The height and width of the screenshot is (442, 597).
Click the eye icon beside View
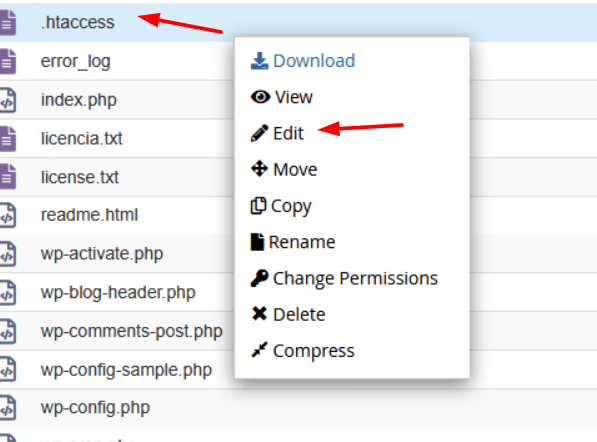click(260, 97)
